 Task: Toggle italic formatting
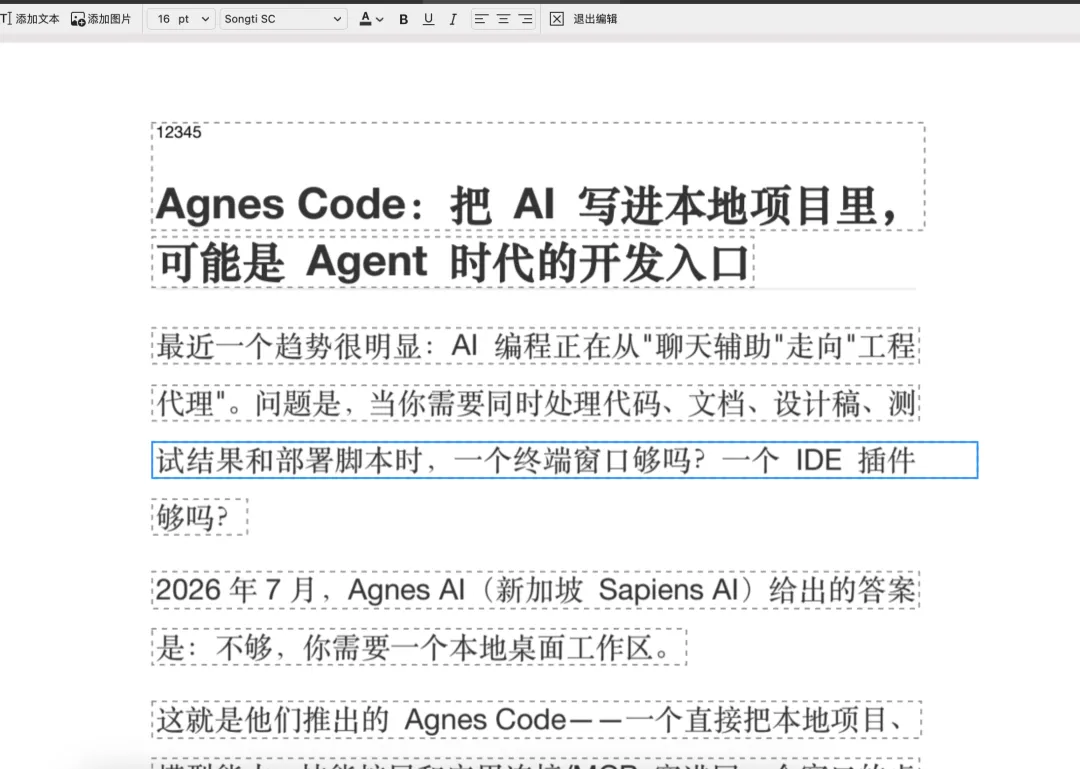(453, 19)
